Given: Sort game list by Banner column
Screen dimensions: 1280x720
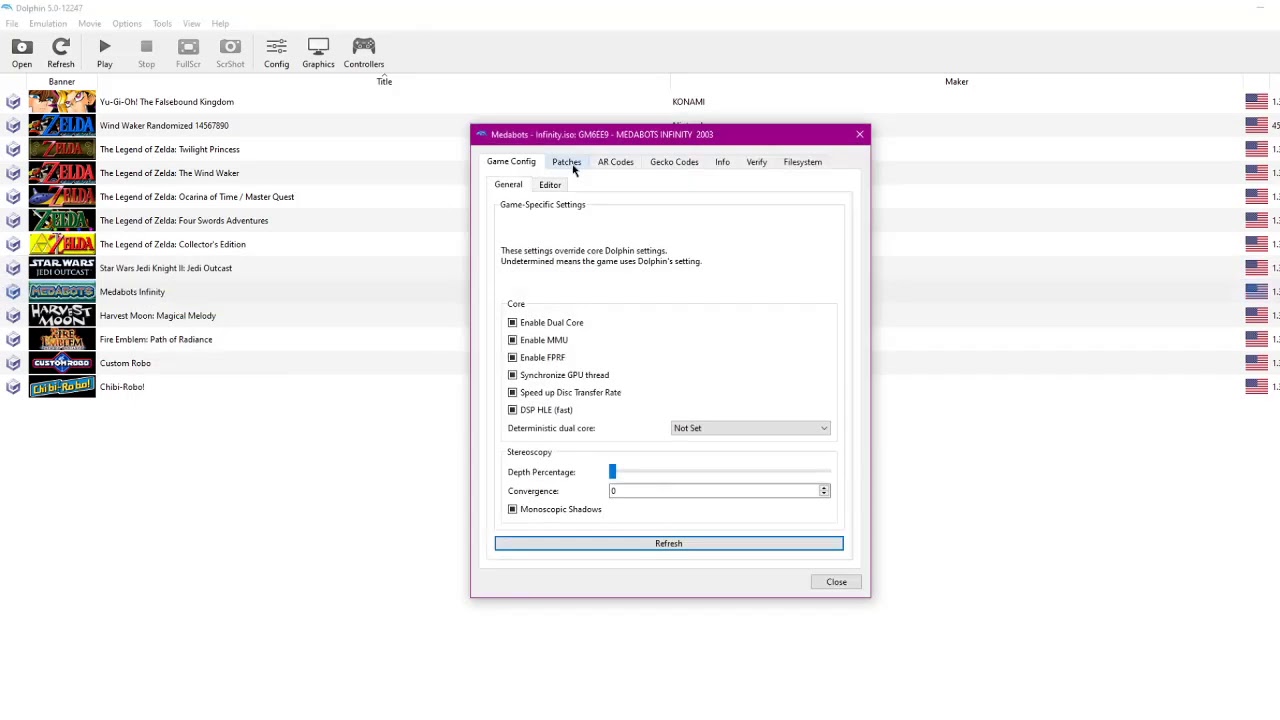Looking at the screenshot, I should [62, 82].
